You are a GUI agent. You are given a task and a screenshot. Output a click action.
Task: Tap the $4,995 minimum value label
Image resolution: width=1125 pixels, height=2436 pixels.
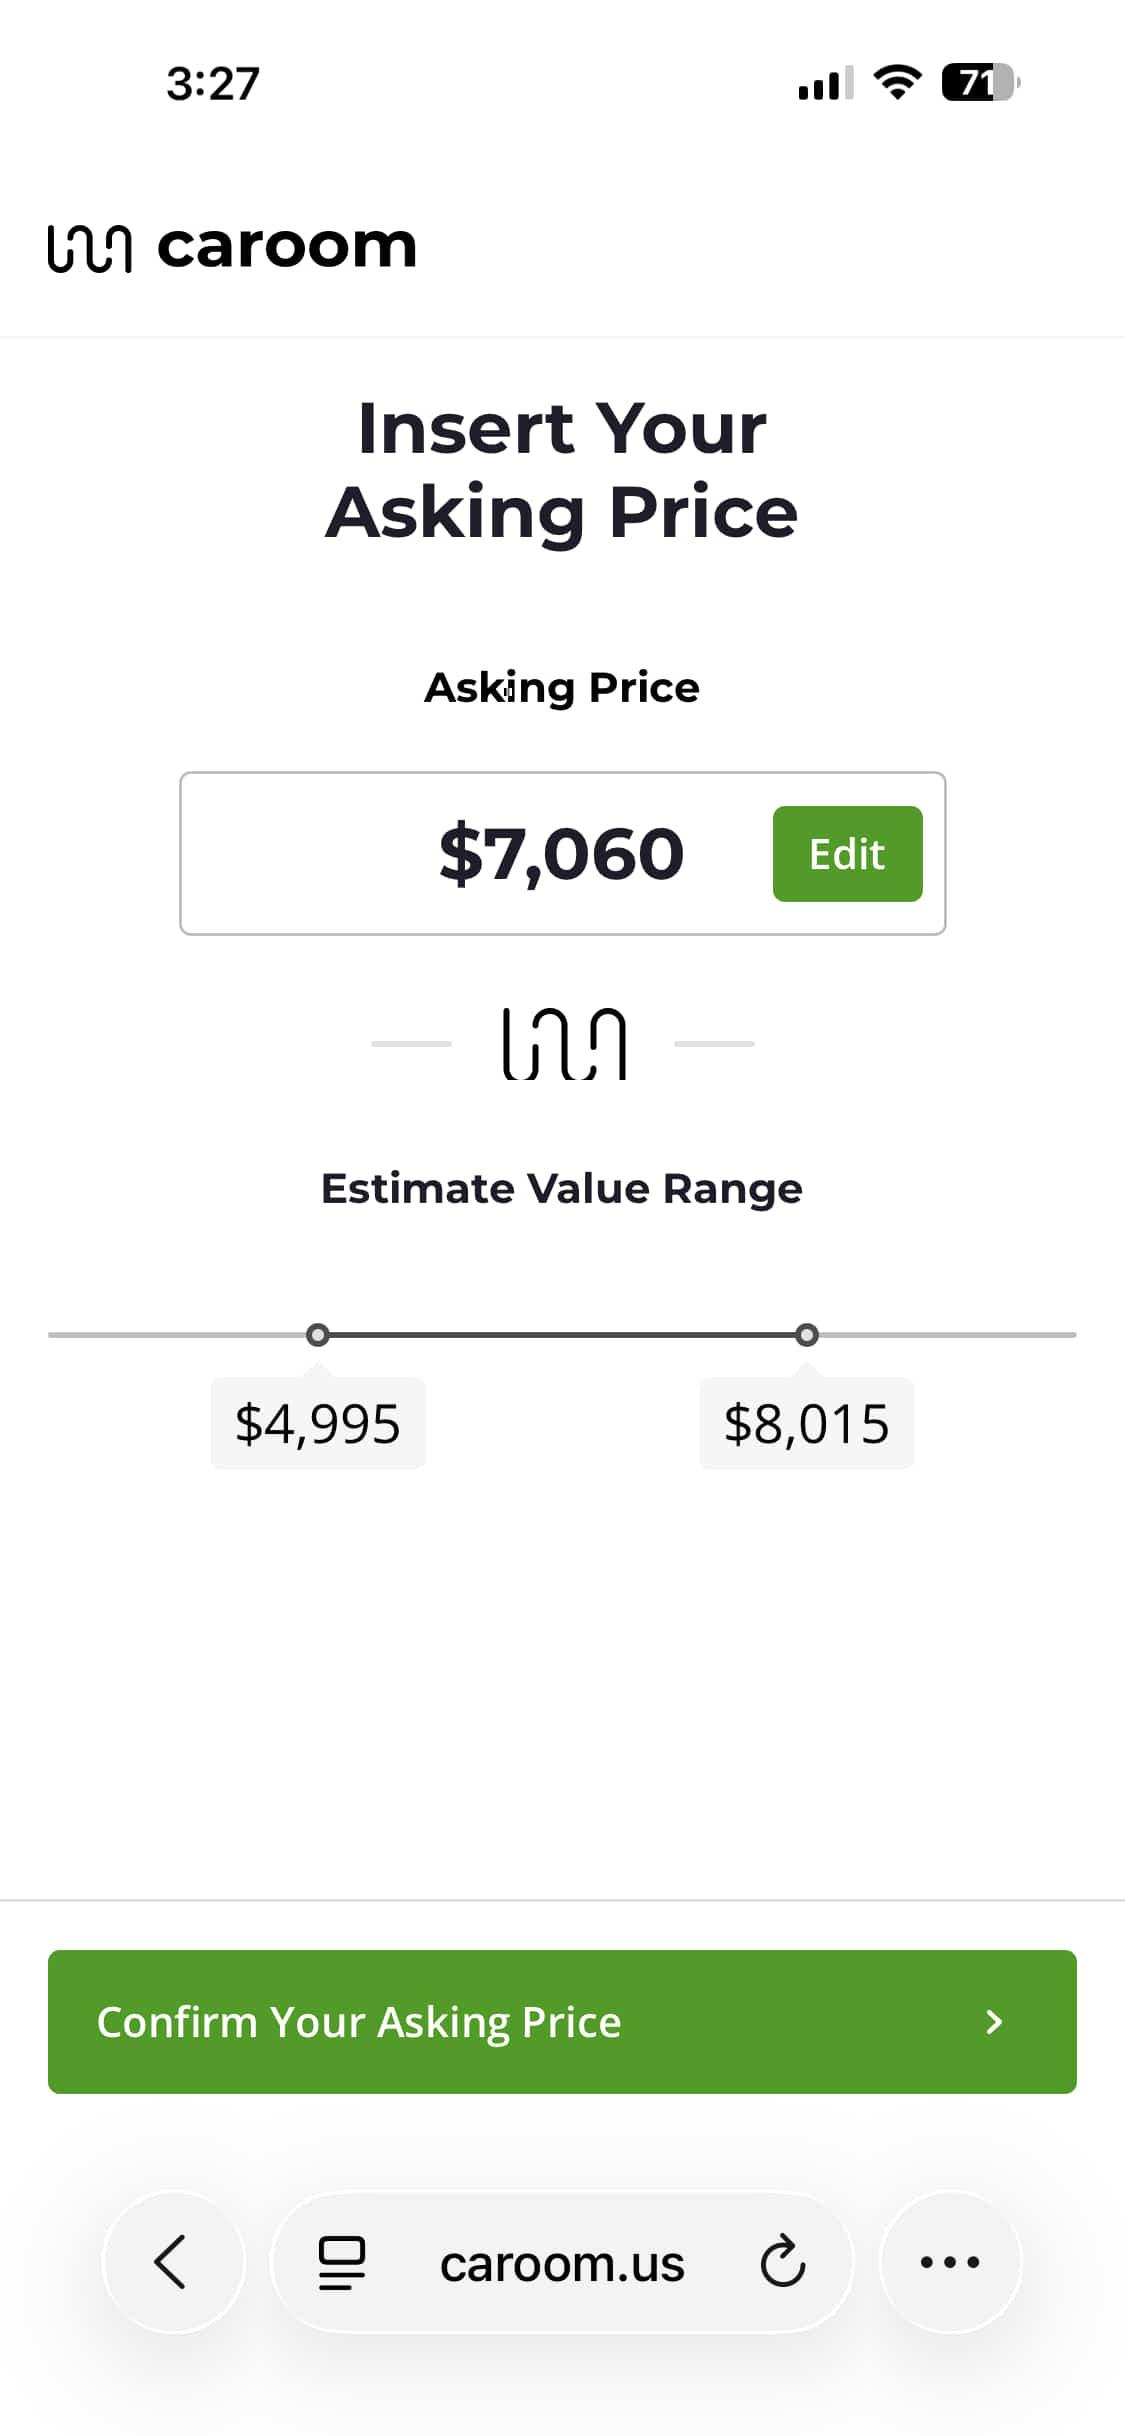318,1424
